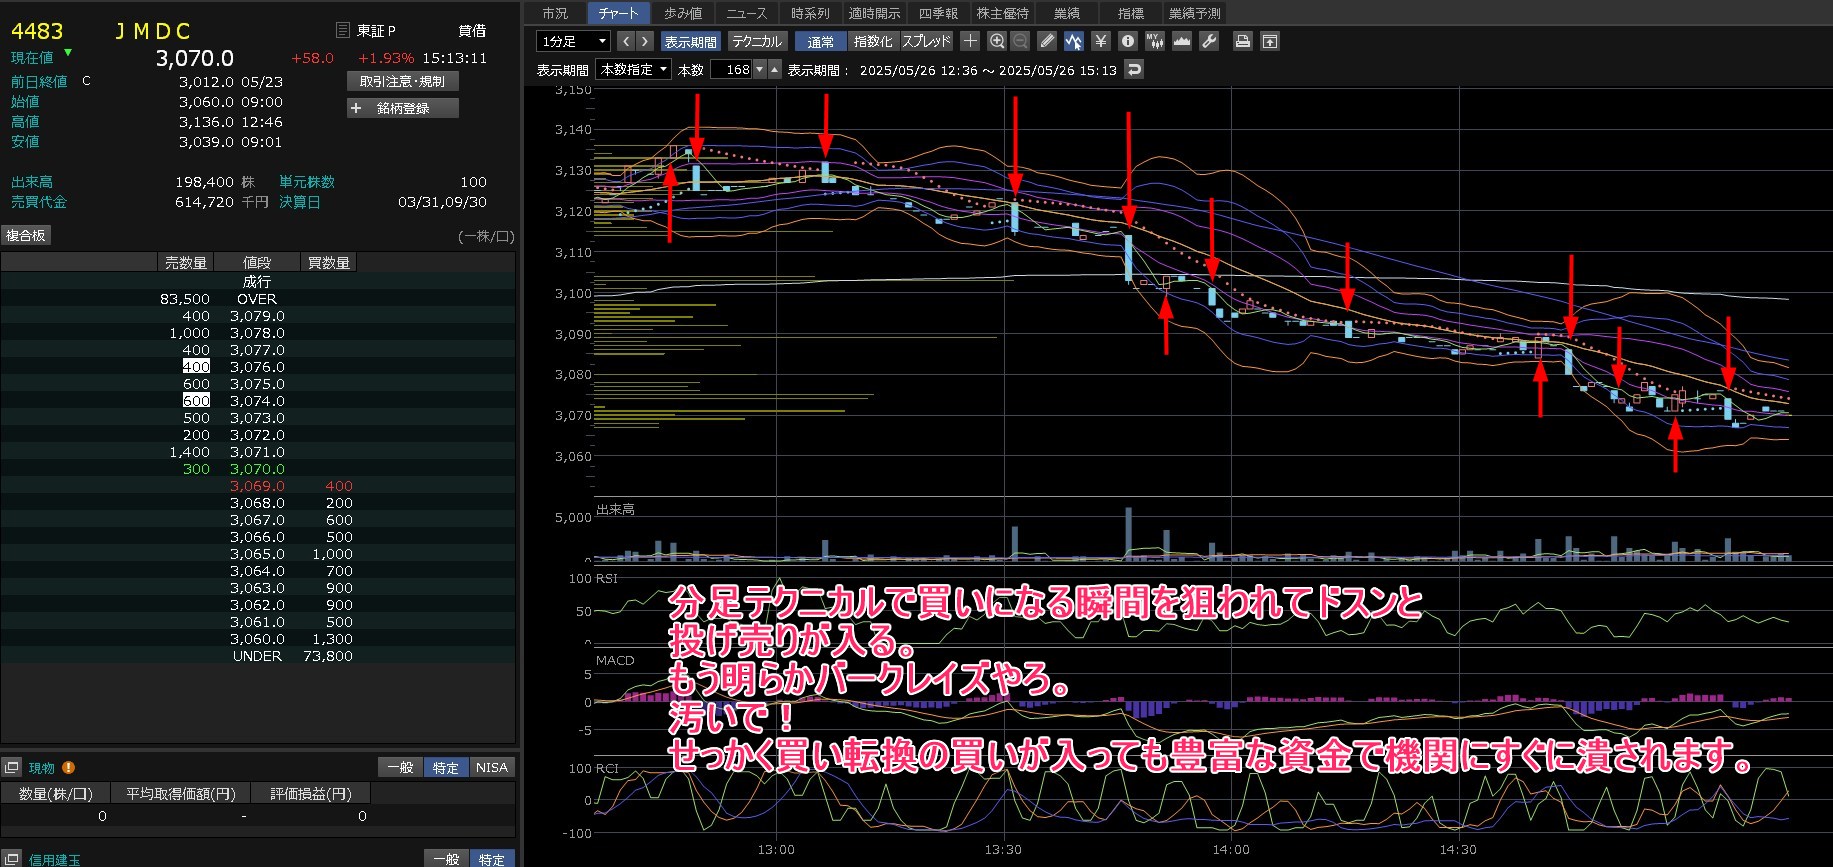1833x867 pixels.
Task: Select NISA account for 現物
Action: pyautogui.click(x=491, y=767)
